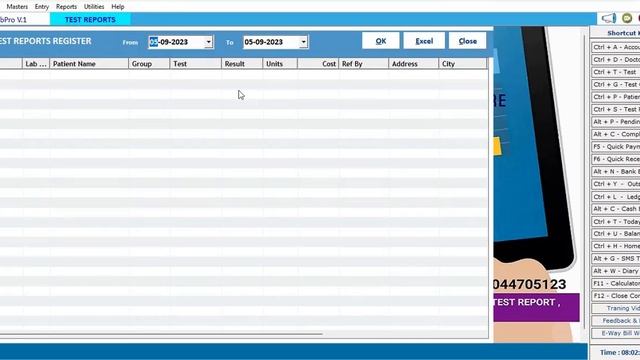Click the Ctrl + P shortcut button
Viewport: 640px width, 360px height.
[x=616, y=97]
